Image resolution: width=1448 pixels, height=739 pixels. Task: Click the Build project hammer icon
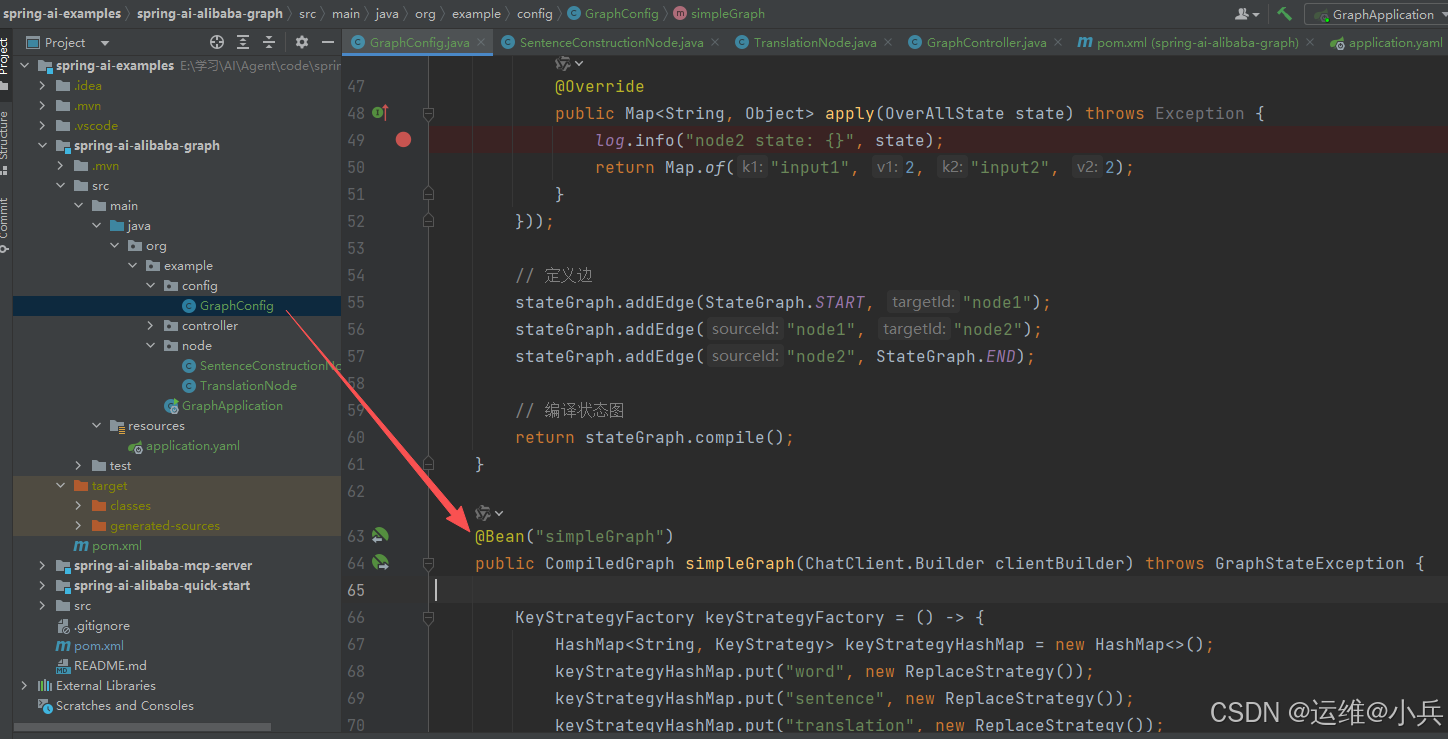(x=1285, y=14)
